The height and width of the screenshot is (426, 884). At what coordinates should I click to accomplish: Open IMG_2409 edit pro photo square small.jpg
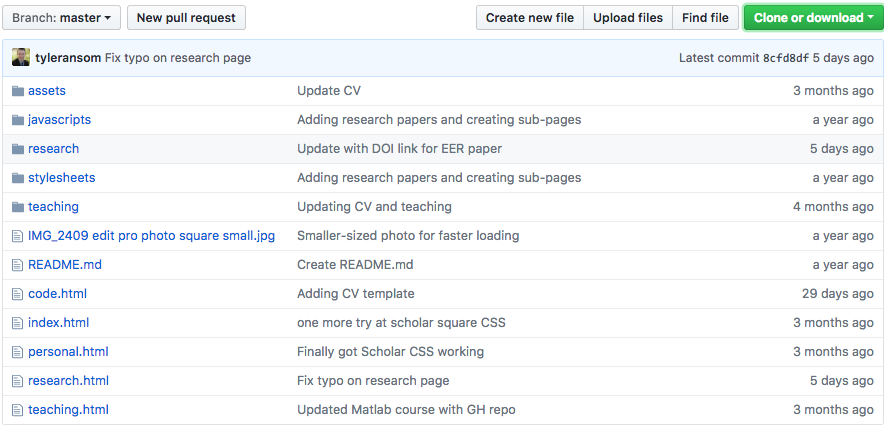[152, 236]
